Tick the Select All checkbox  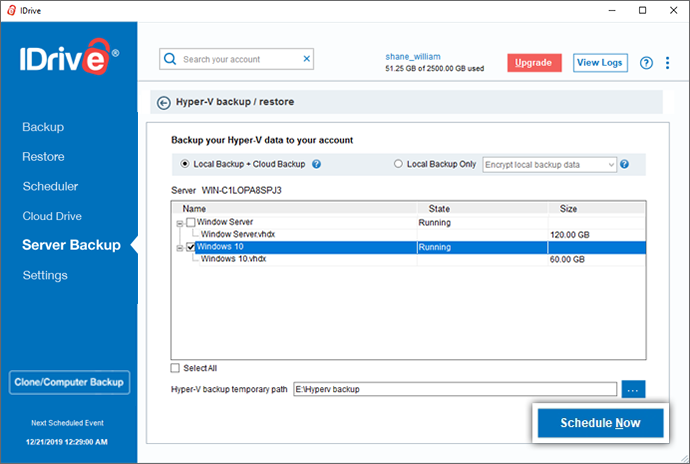(x=175, y=368)
